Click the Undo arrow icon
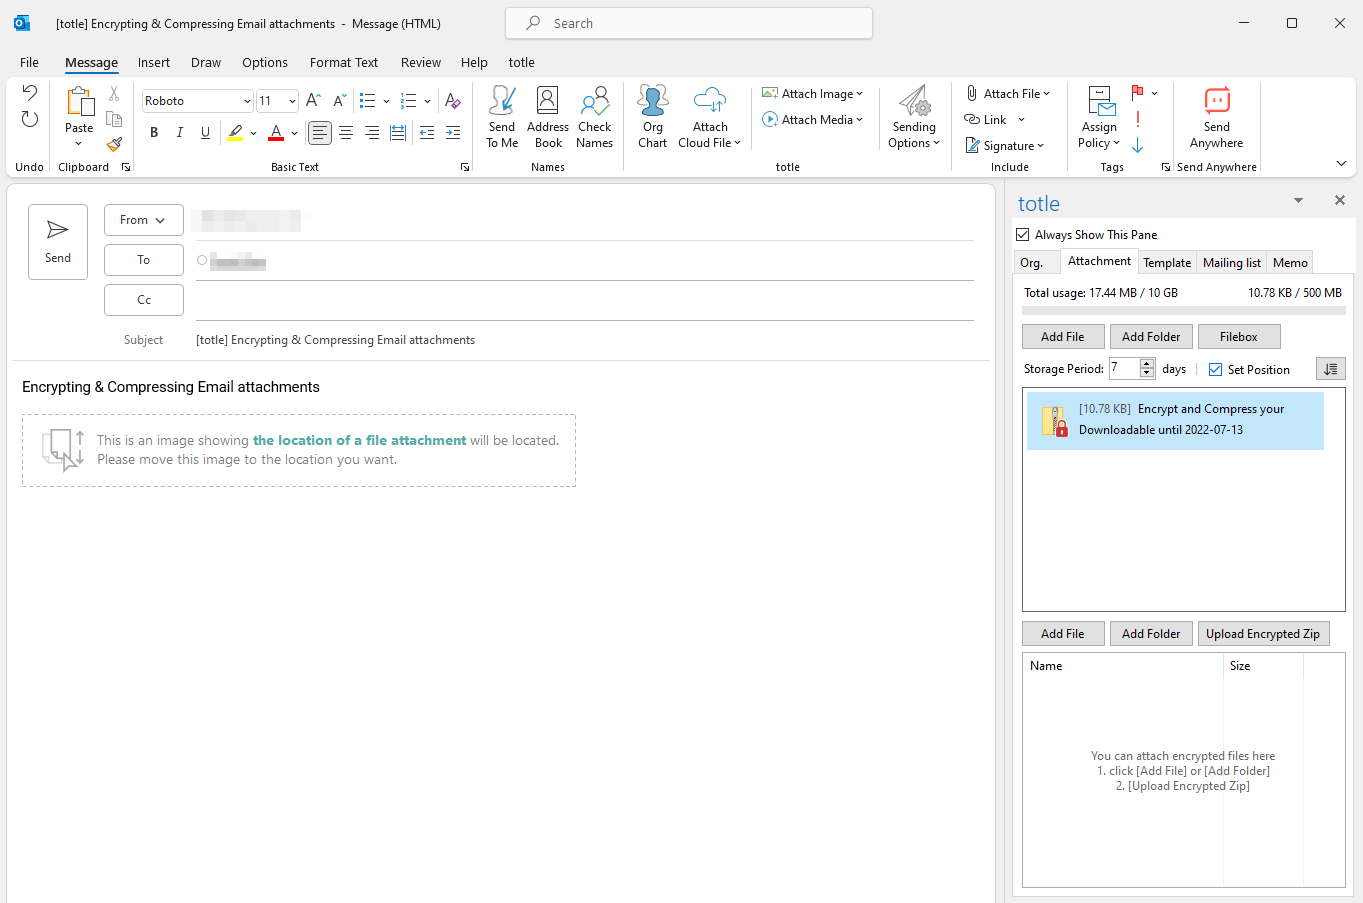Screen dimensions: 1363x903 click(x=29, y=93)
